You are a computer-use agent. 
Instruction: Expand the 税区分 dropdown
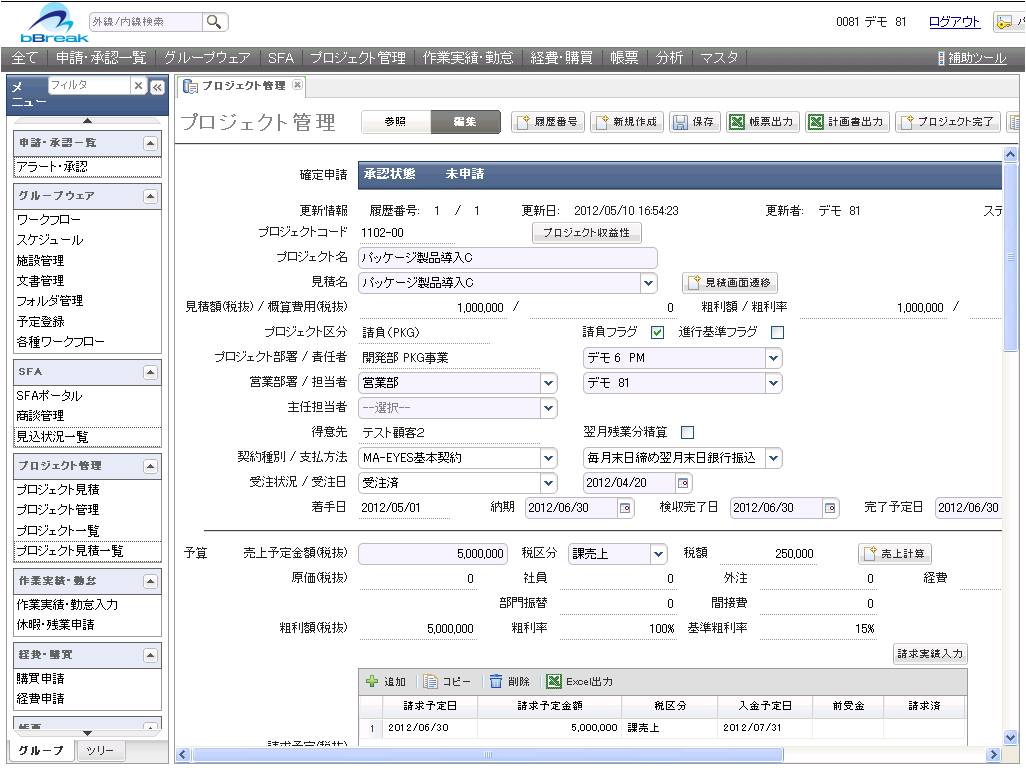(x=657, y=553)
